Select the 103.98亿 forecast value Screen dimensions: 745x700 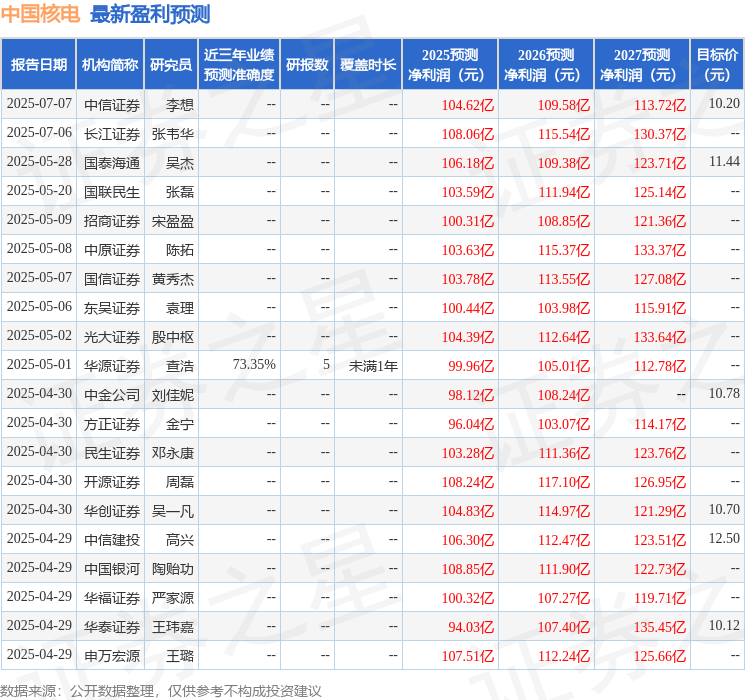[564, 308]
